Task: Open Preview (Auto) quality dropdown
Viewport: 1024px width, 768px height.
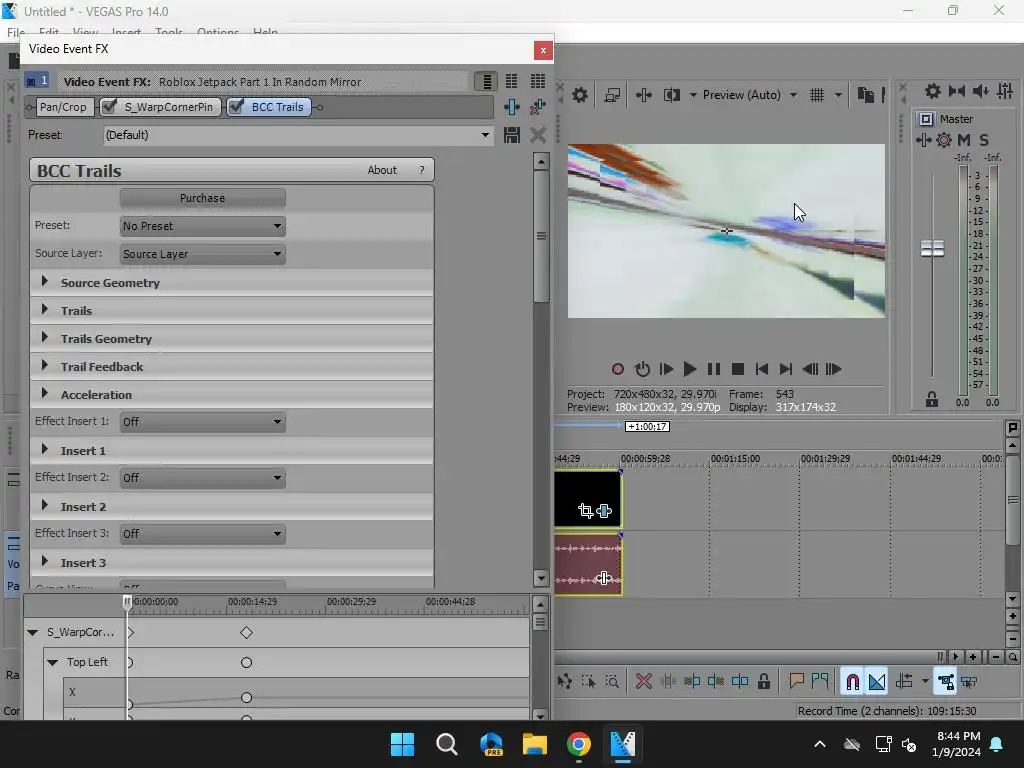Action: coord(750,95)
